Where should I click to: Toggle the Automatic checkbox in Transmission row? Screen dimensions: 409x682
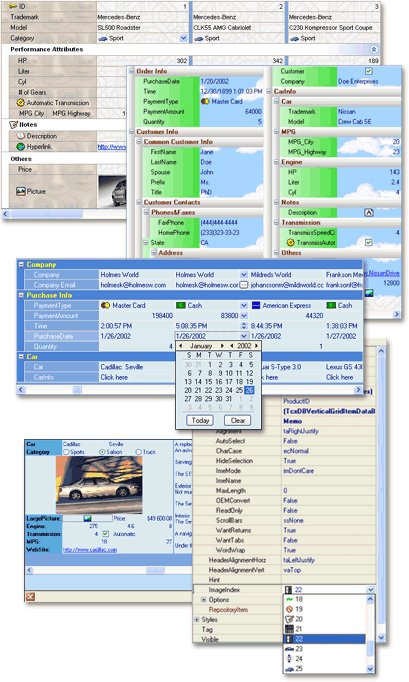[x=105, y=534]
